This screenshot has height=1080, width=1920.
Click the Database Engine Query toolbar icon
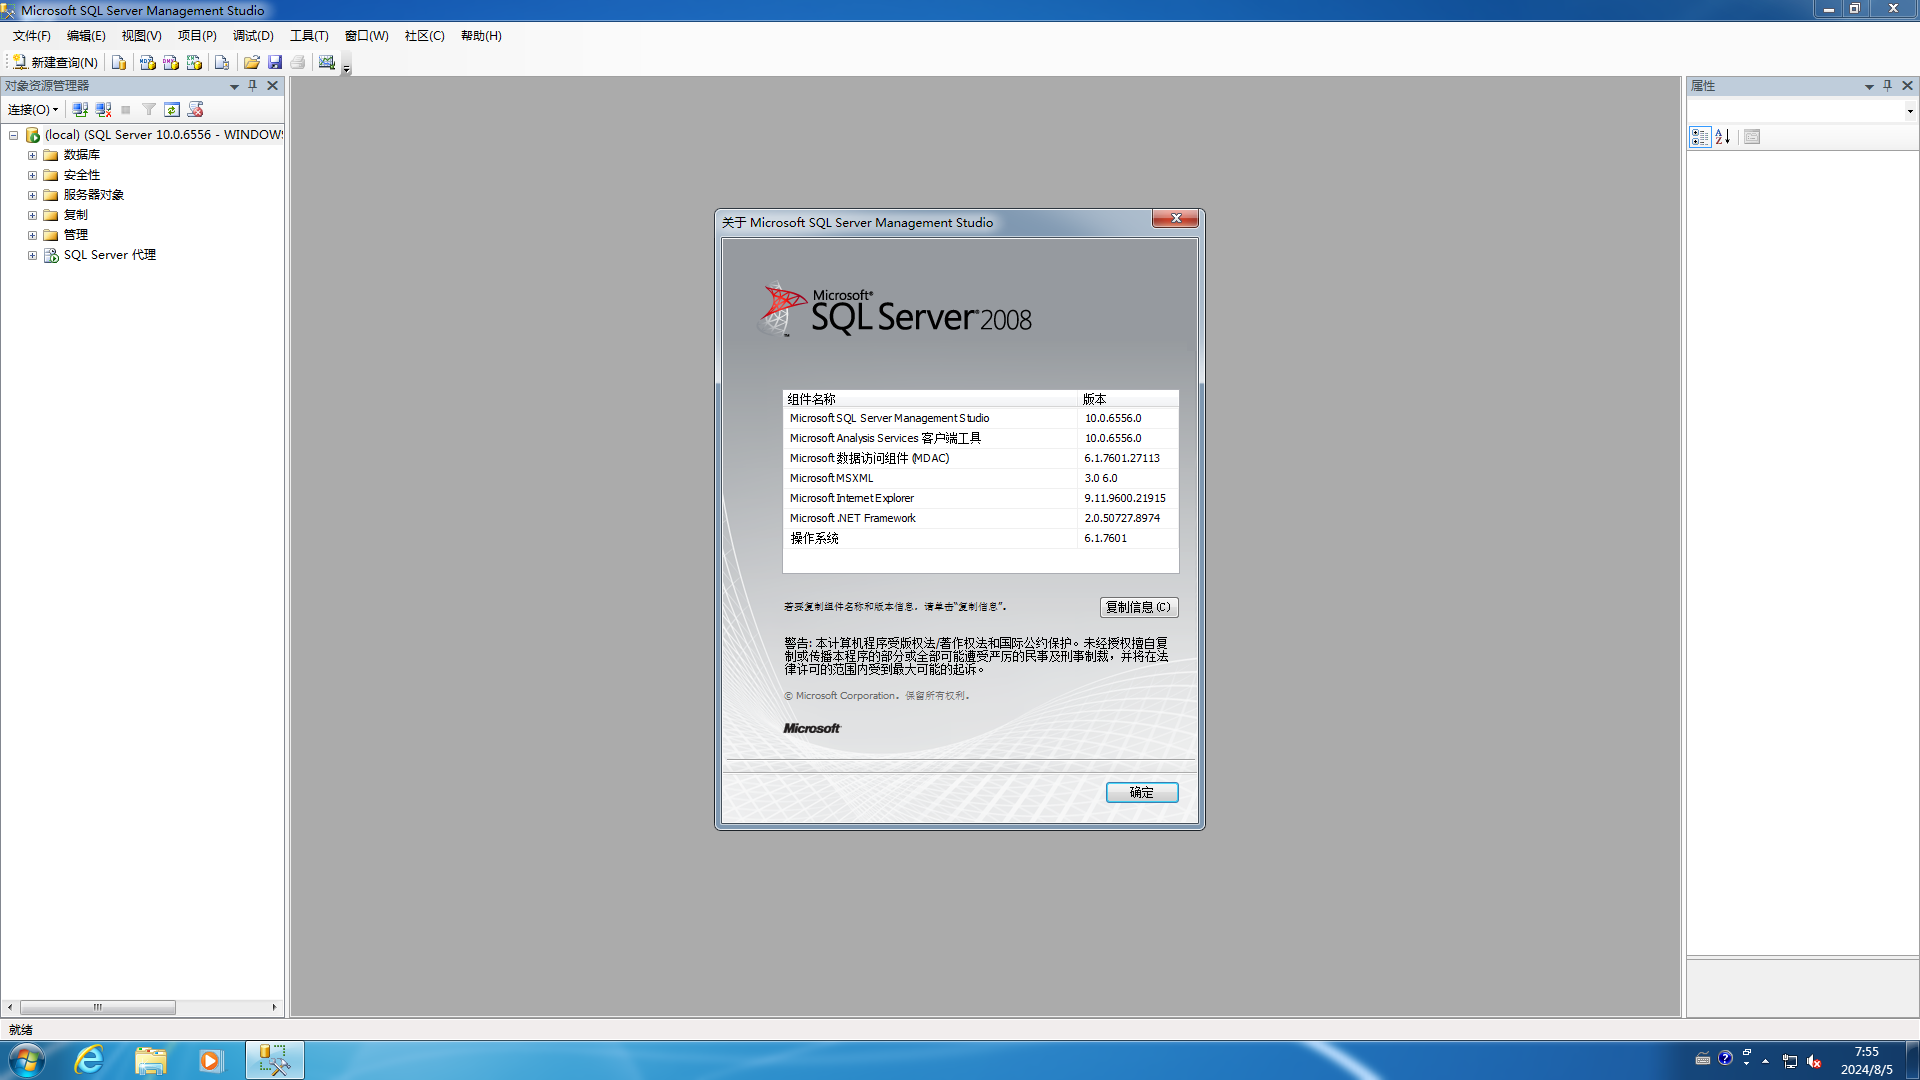point(119,62)
